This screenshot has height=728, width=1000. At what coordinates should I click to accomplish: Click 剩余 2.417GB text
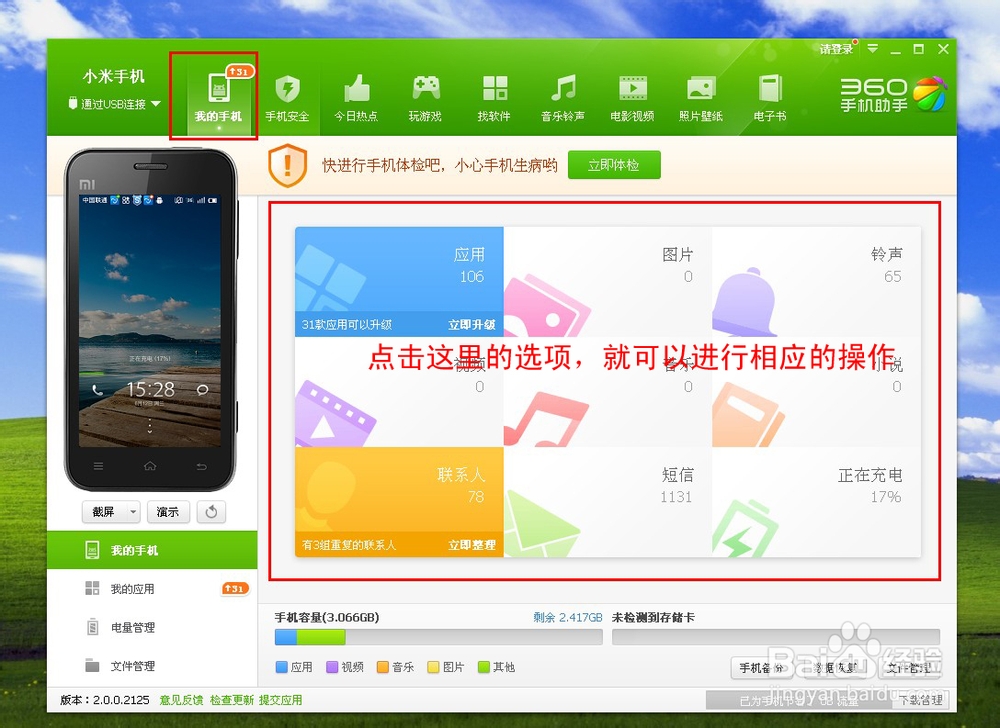tap(568, 617)
